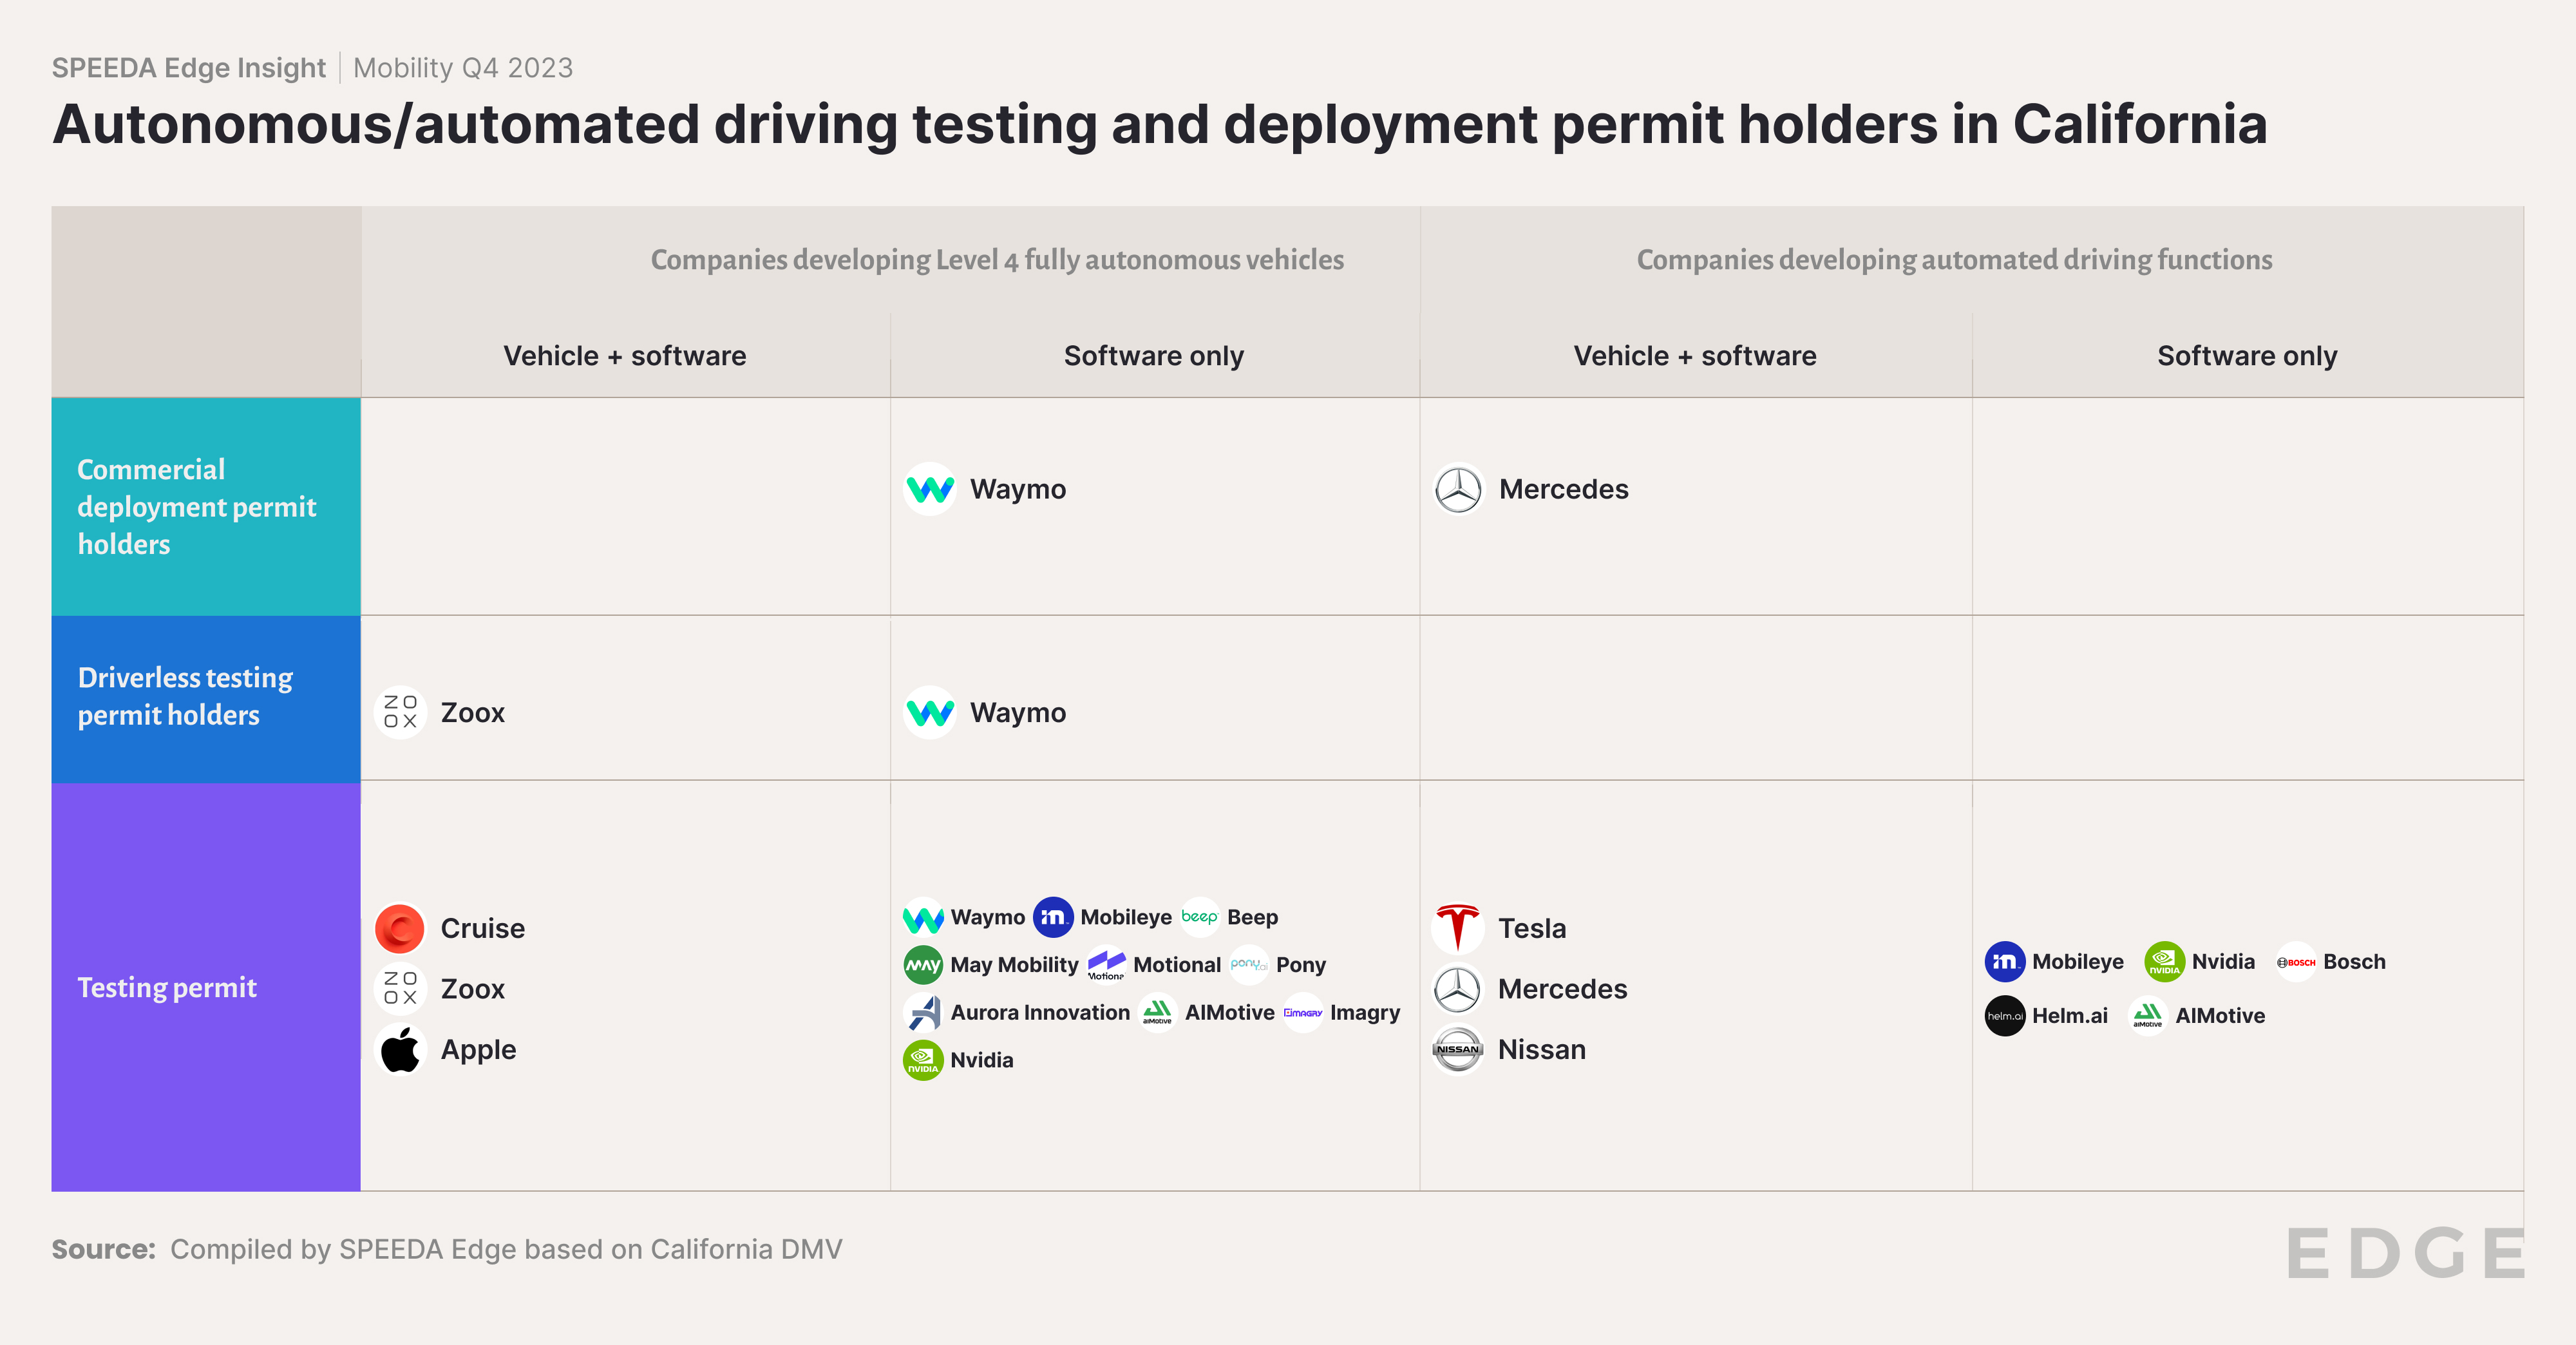Click the Imagry name
Screen dimensions: 2576x1345
[1365, 1013]
